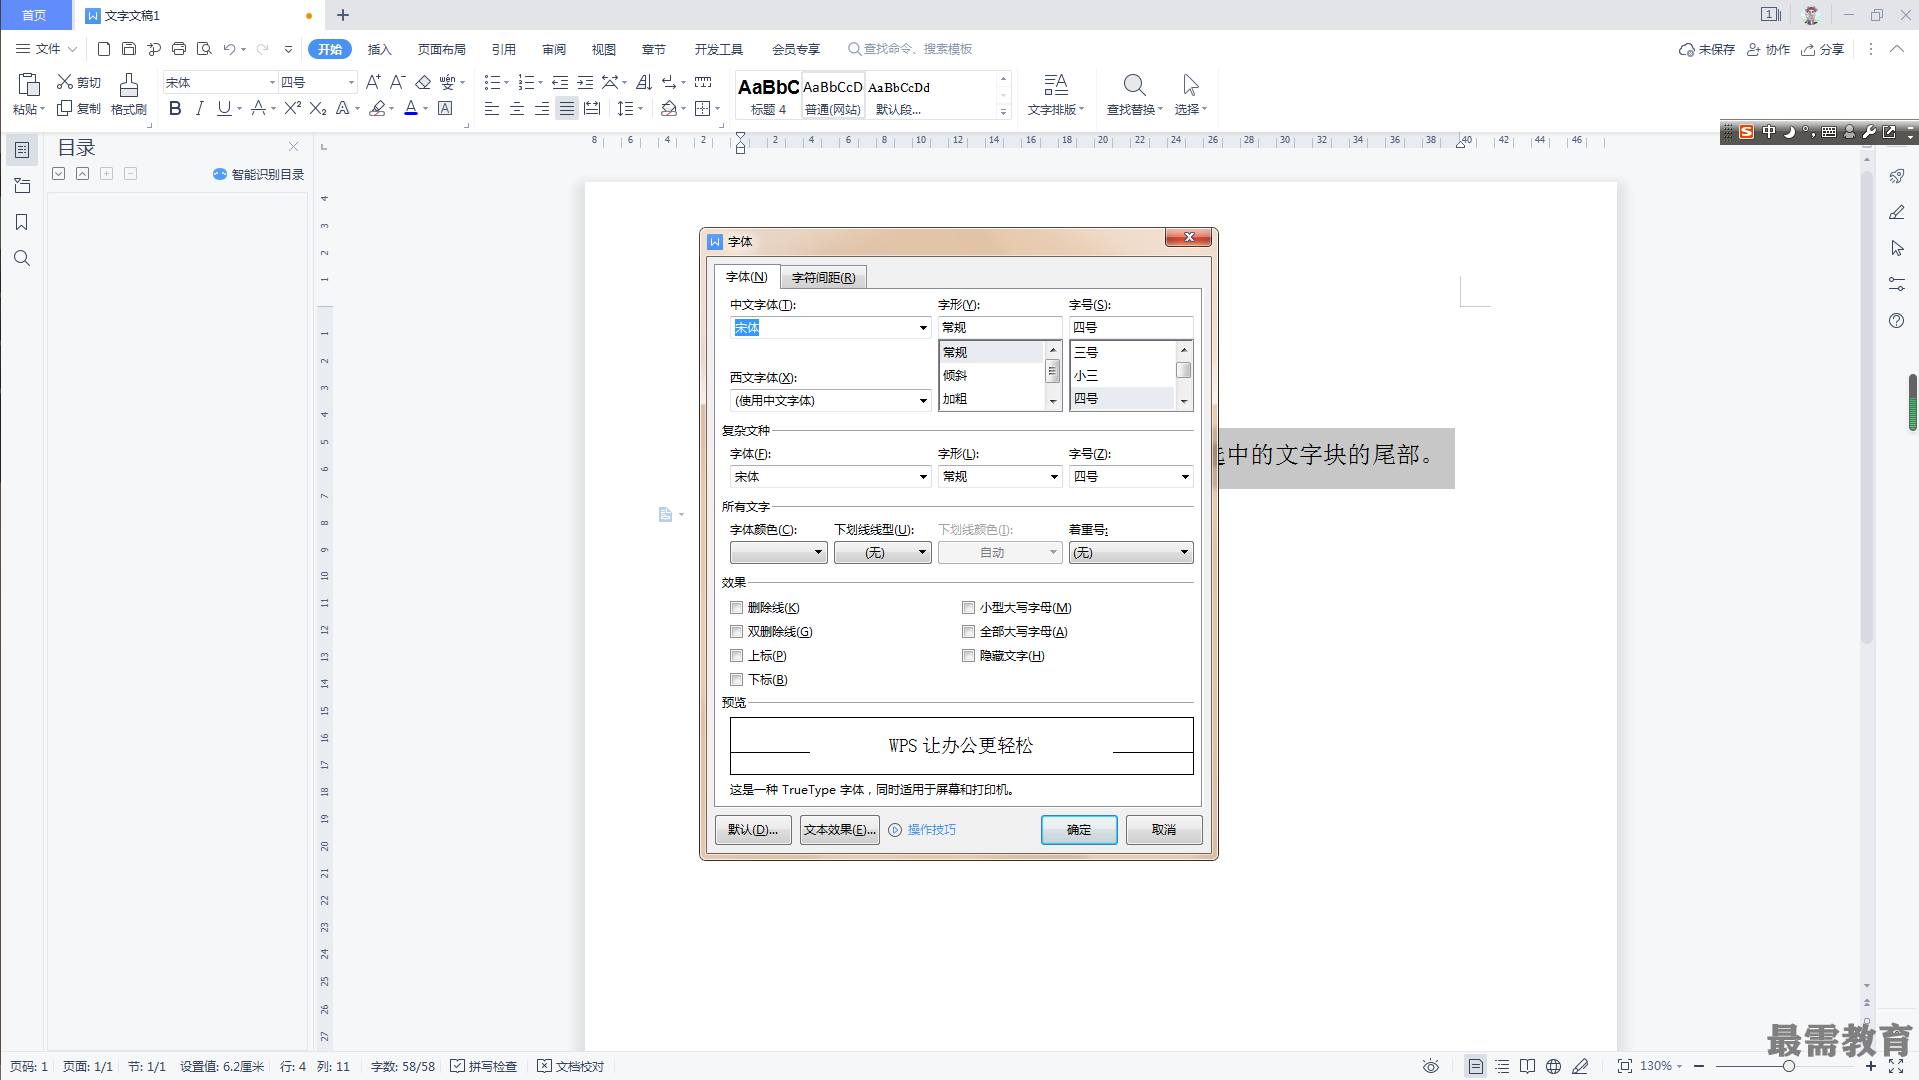Click the eye protection mode icon in status bar
The image size is (1919, 1080).
[x=1431, y=1066]
